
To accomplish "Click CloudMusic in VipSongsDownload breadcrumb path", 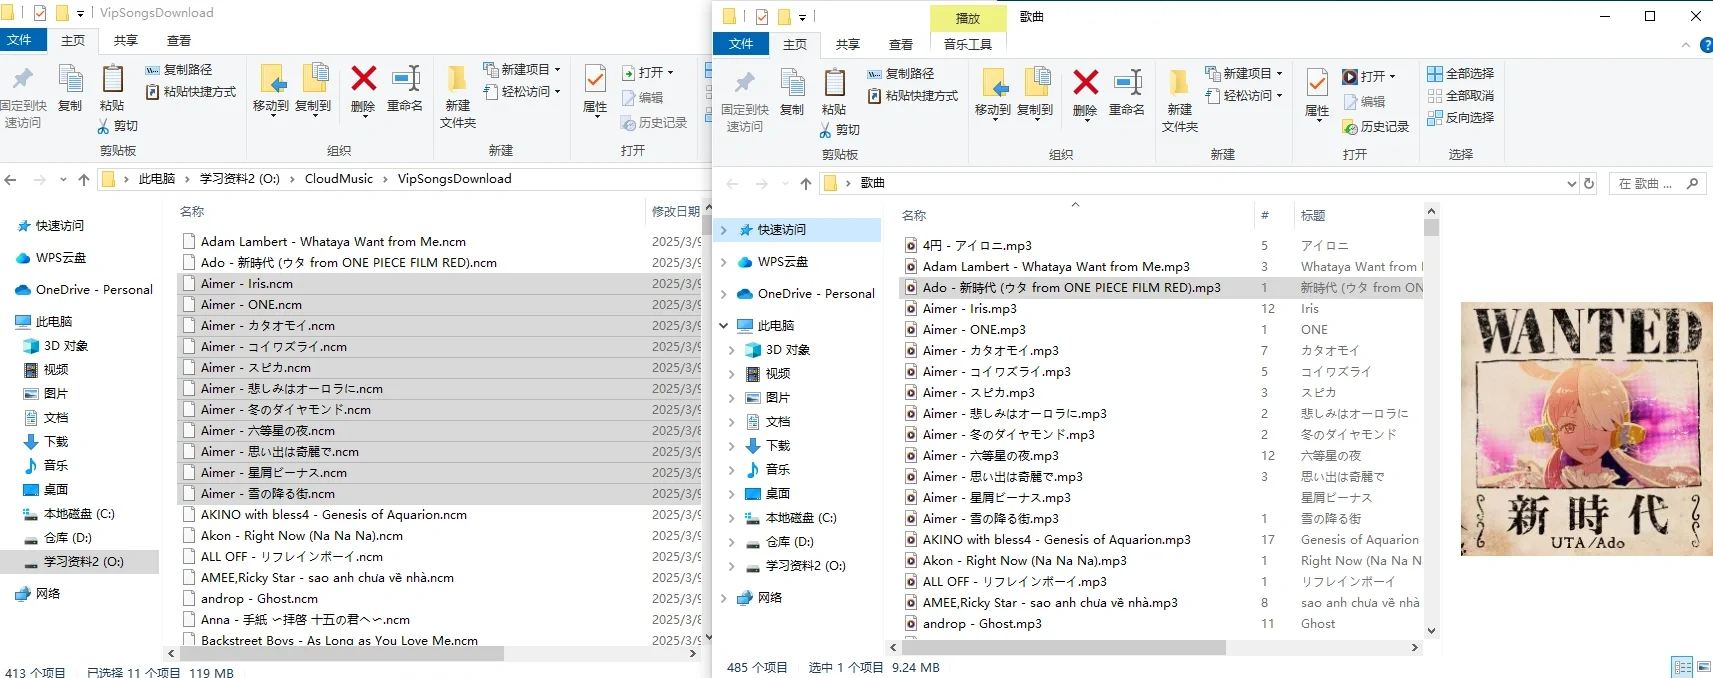I will (x=339, y=179).
